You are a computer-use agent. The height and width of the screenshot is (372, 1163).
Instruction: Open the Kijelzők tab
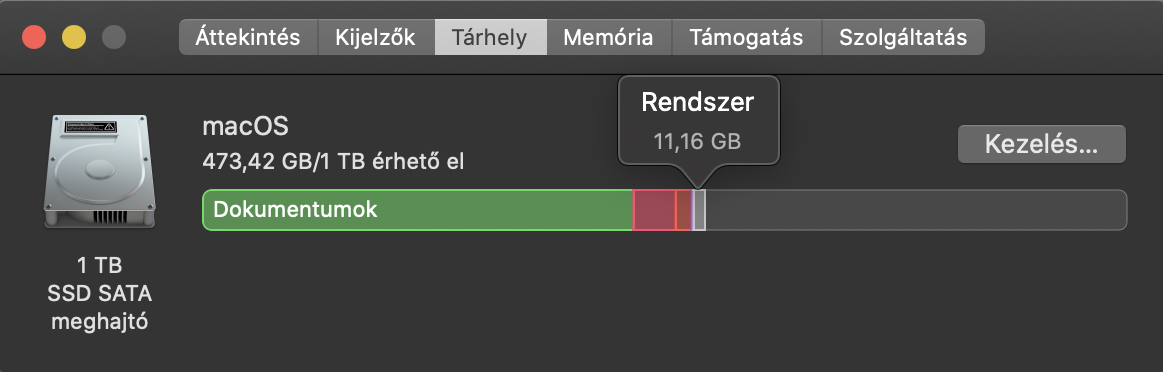pos(376,37)
